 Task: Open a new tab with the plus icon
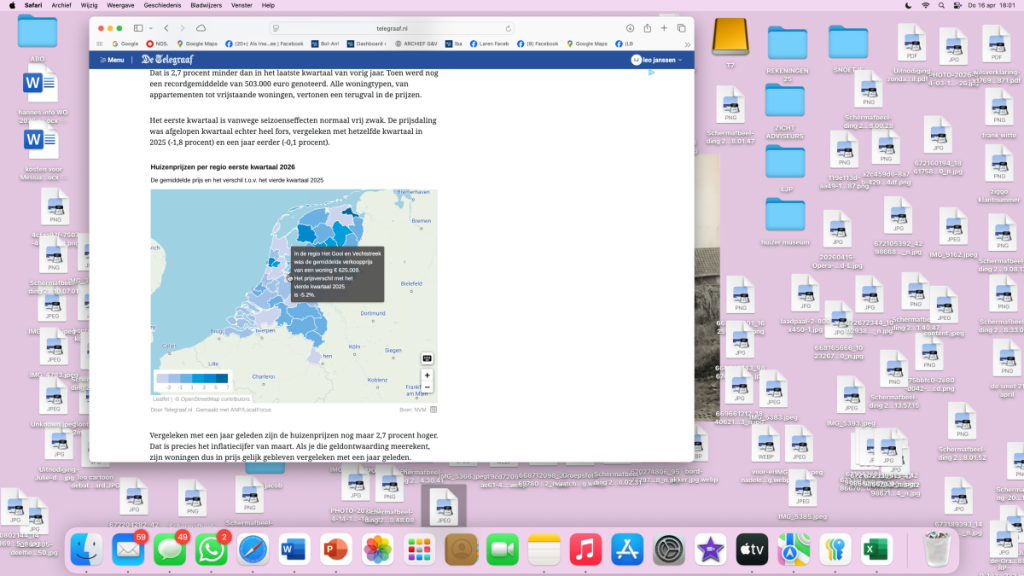[665, 28]
